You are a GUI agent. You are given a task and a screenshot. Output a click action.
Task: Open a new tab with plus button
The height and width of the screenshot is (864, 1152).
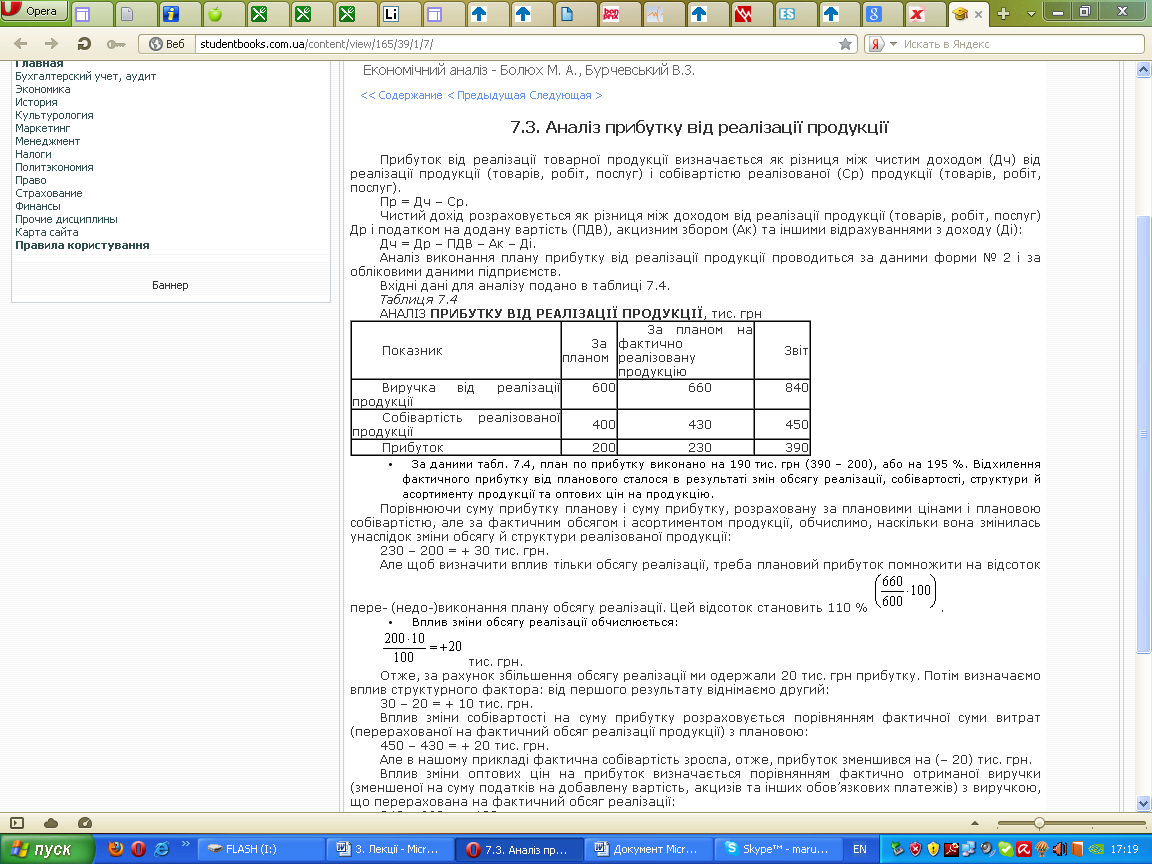click(x=1004, y=13)
